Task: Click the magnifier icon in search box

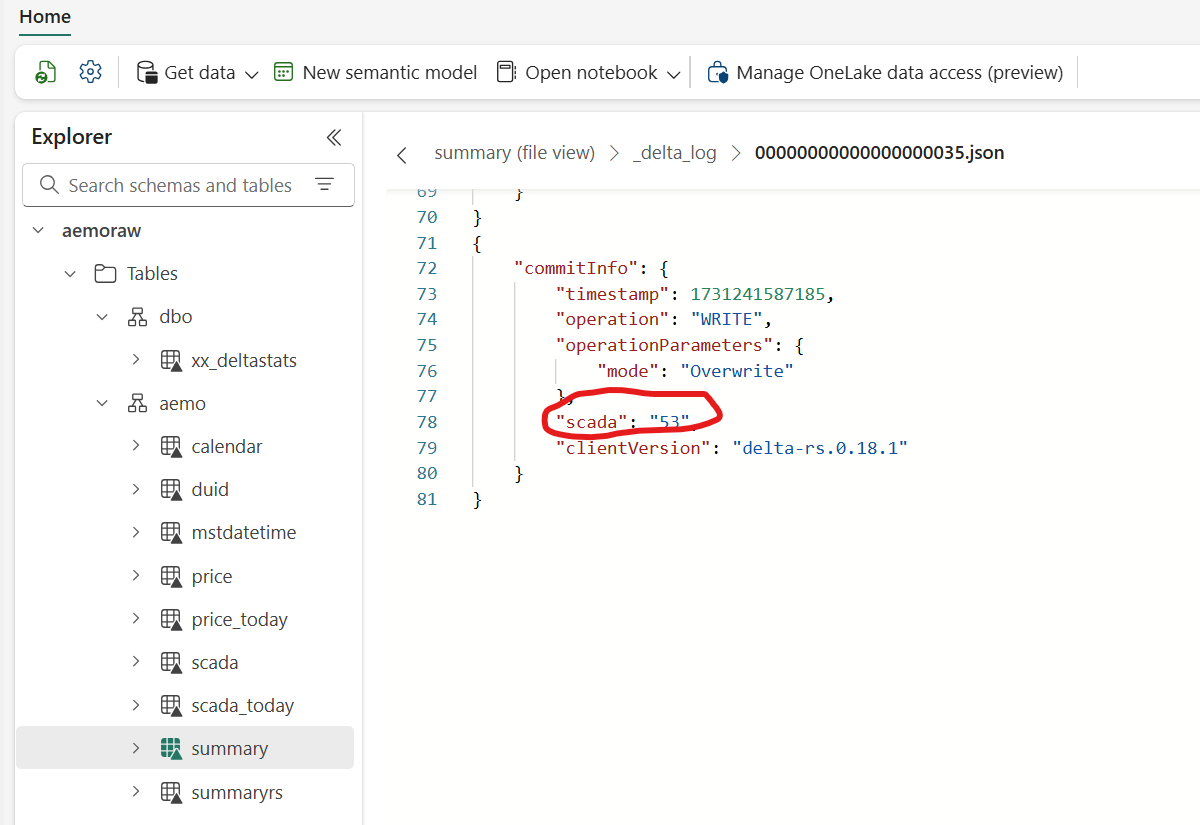Action: 49,185
